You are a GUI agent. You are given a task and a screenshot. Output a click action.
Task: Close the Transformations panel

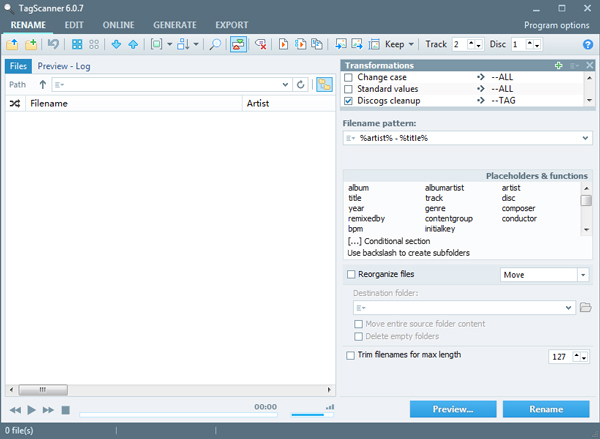click(x=590, y=65)
